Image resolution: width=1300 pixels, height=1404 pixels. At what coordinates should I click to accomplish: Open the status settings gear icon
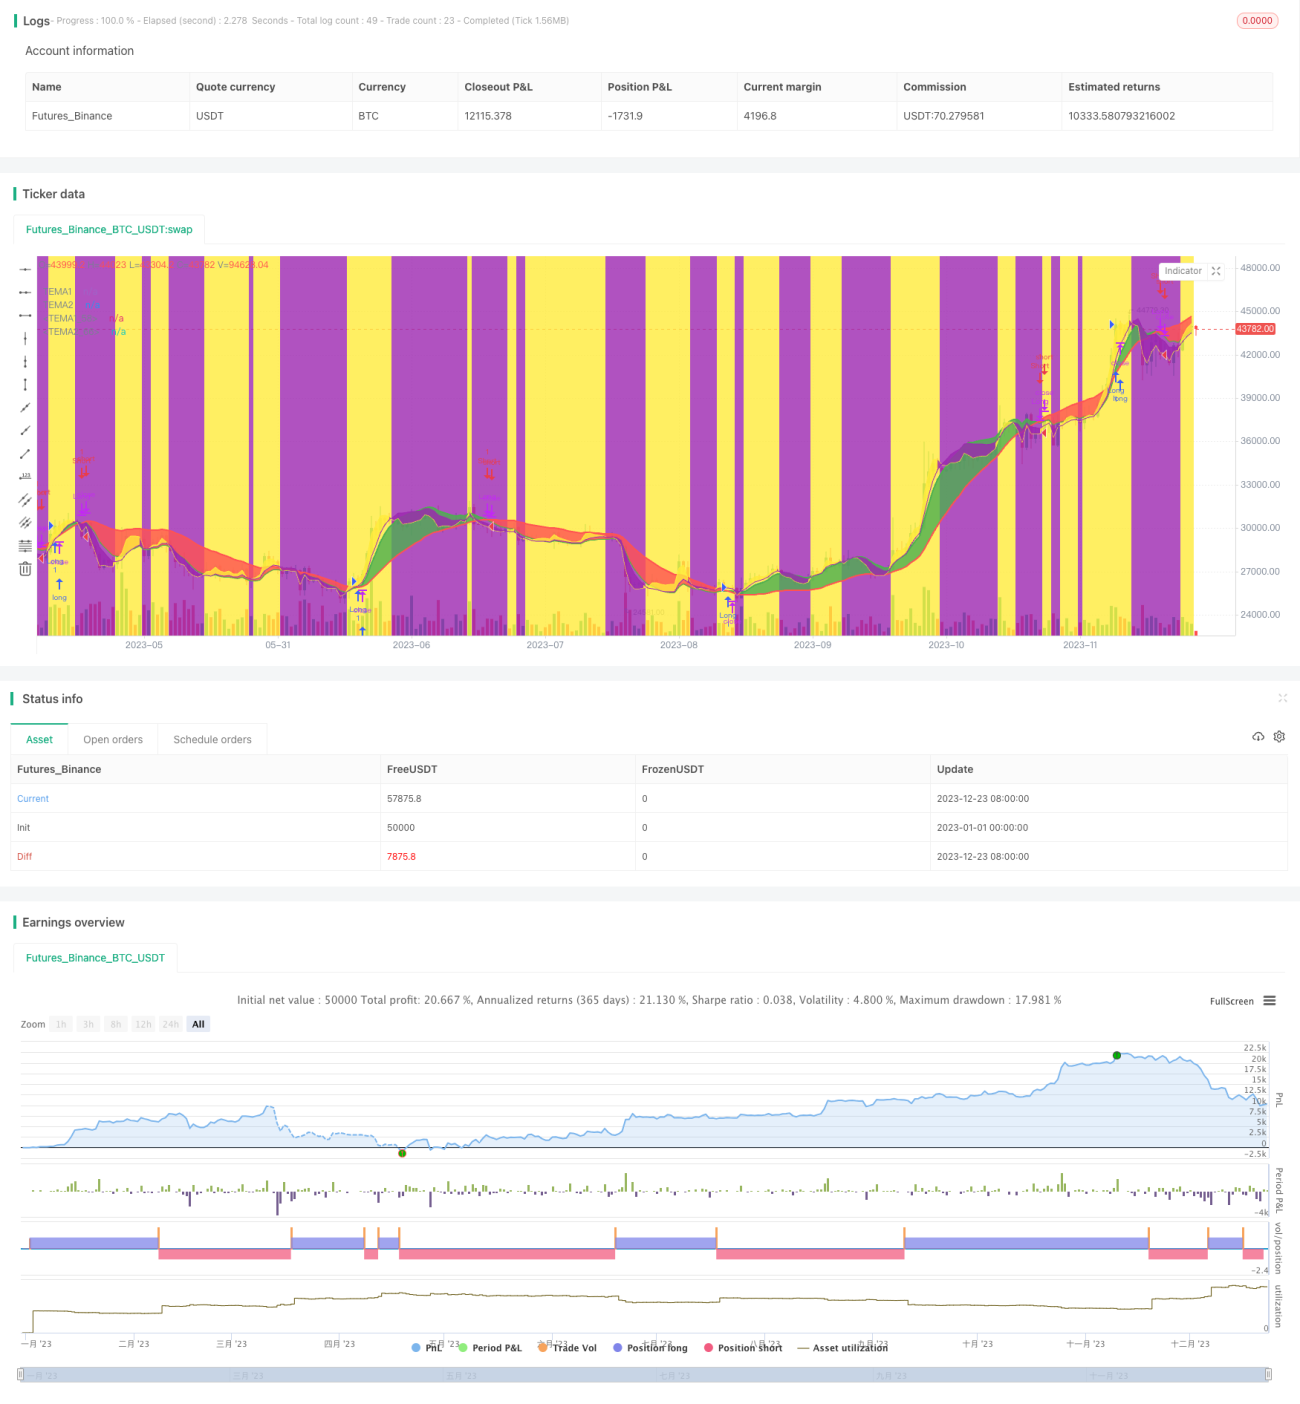tap(1279, 736)
